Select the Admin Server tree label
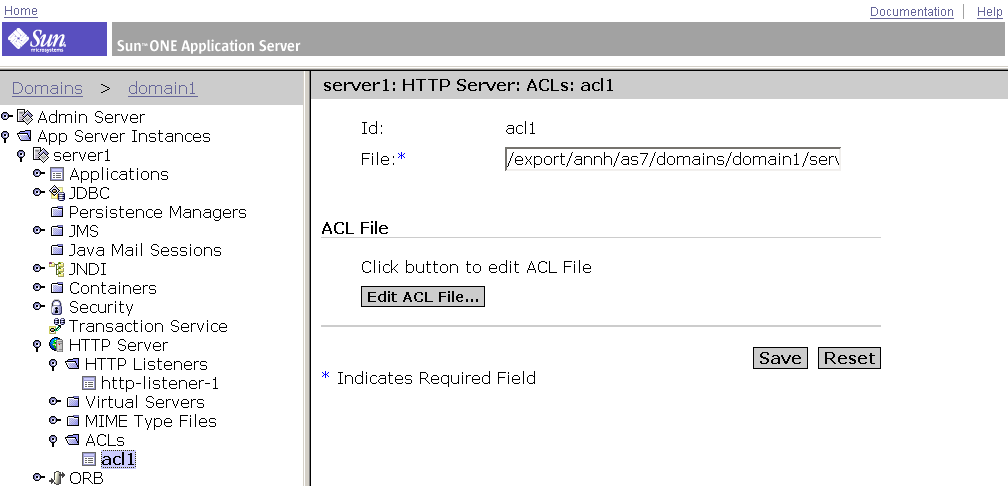The height and width of the screenshot is (486, 1008). 91,117
